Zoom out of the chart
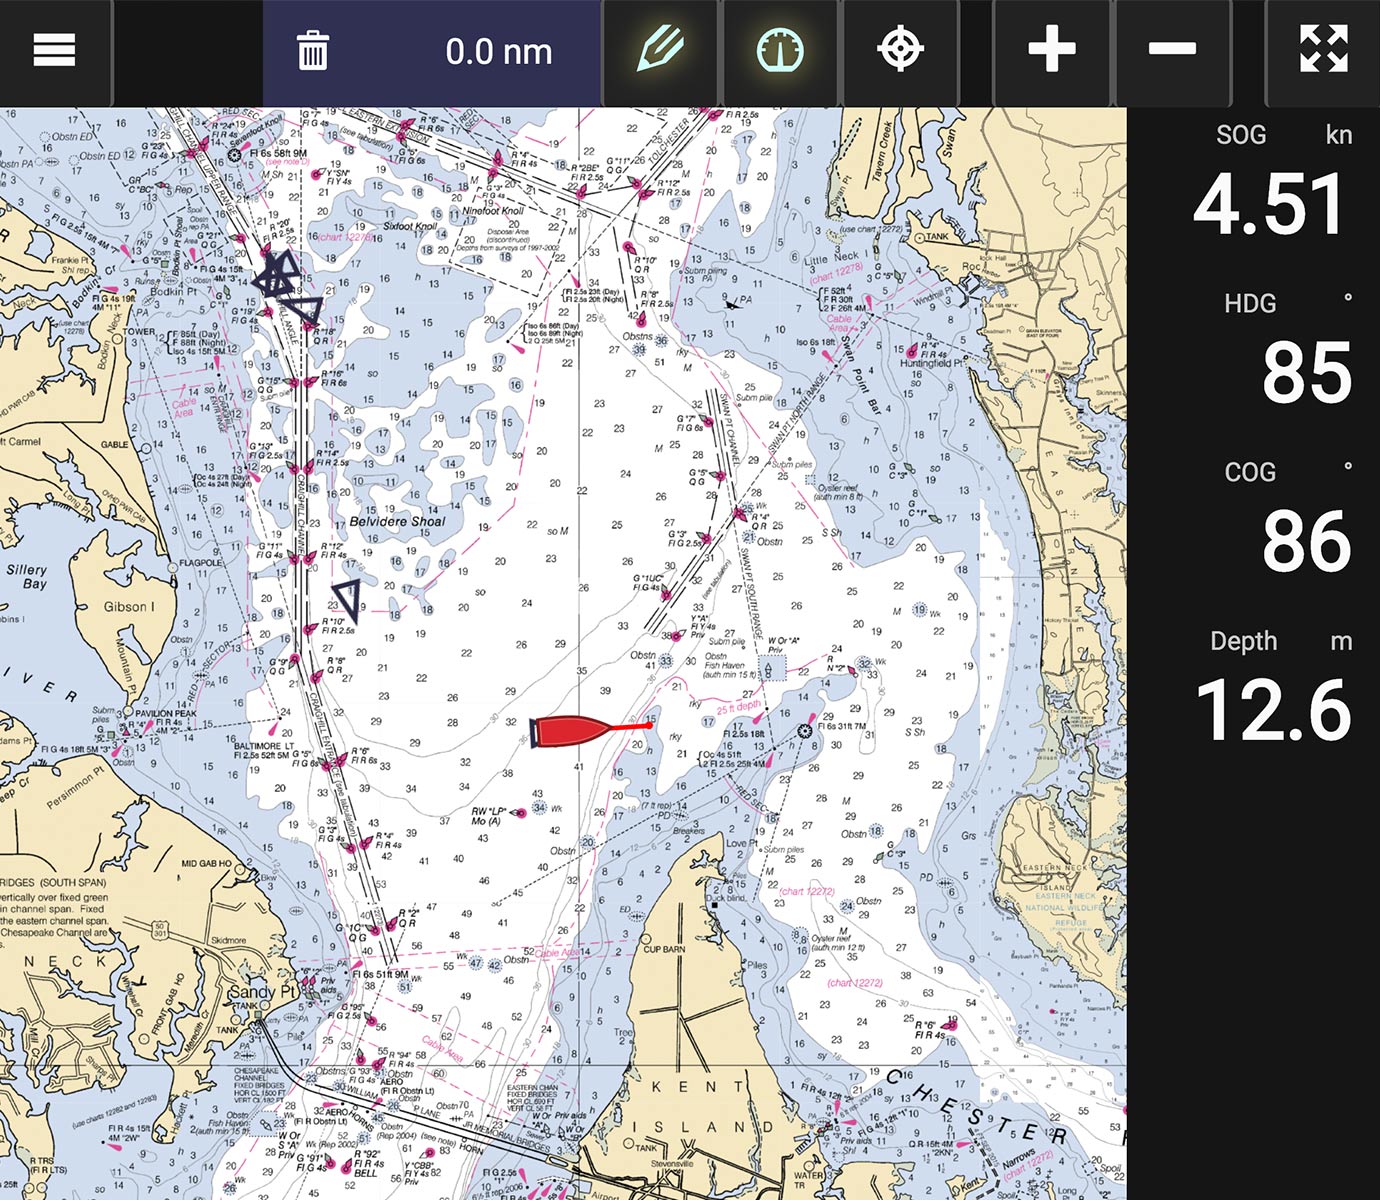The height and width of the screenshot is (1200, 1380). click(x=1170, y=46)
